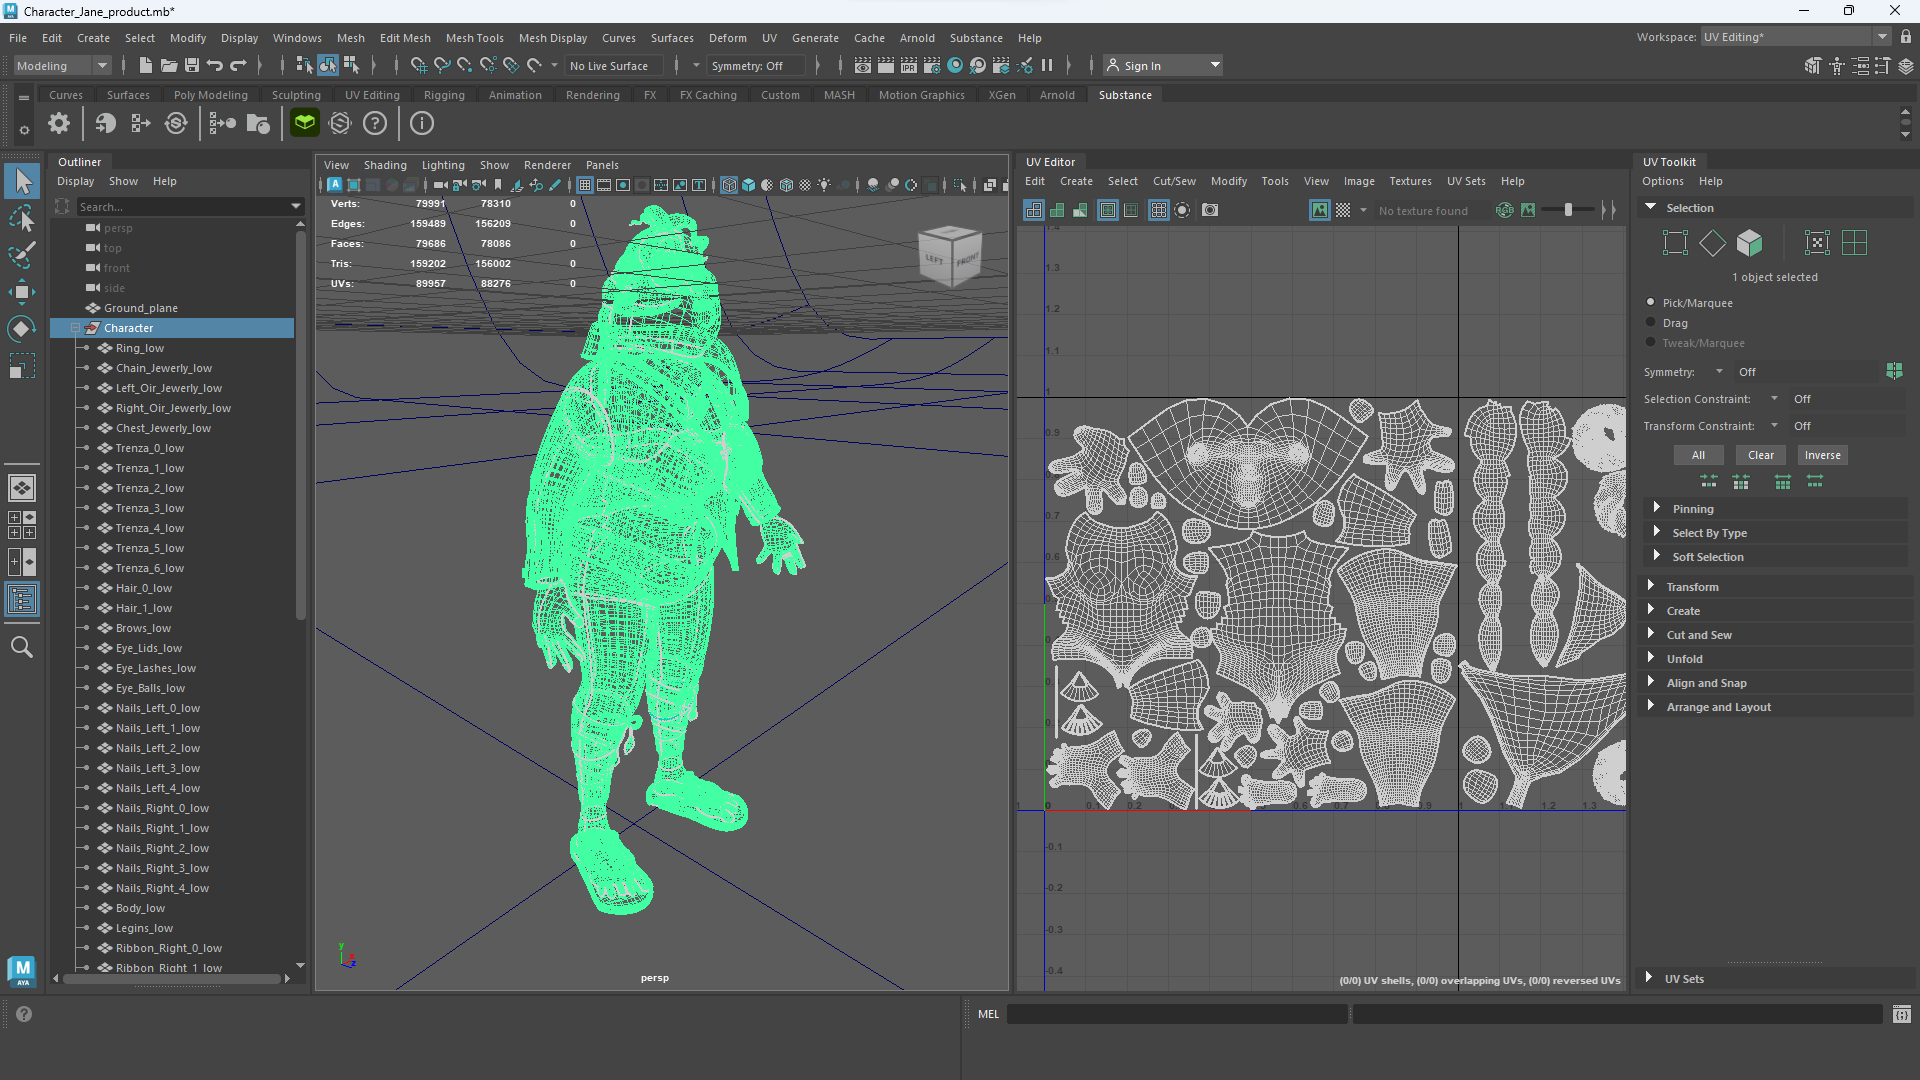Collapse the Character group in Outliner

point(76,328)
